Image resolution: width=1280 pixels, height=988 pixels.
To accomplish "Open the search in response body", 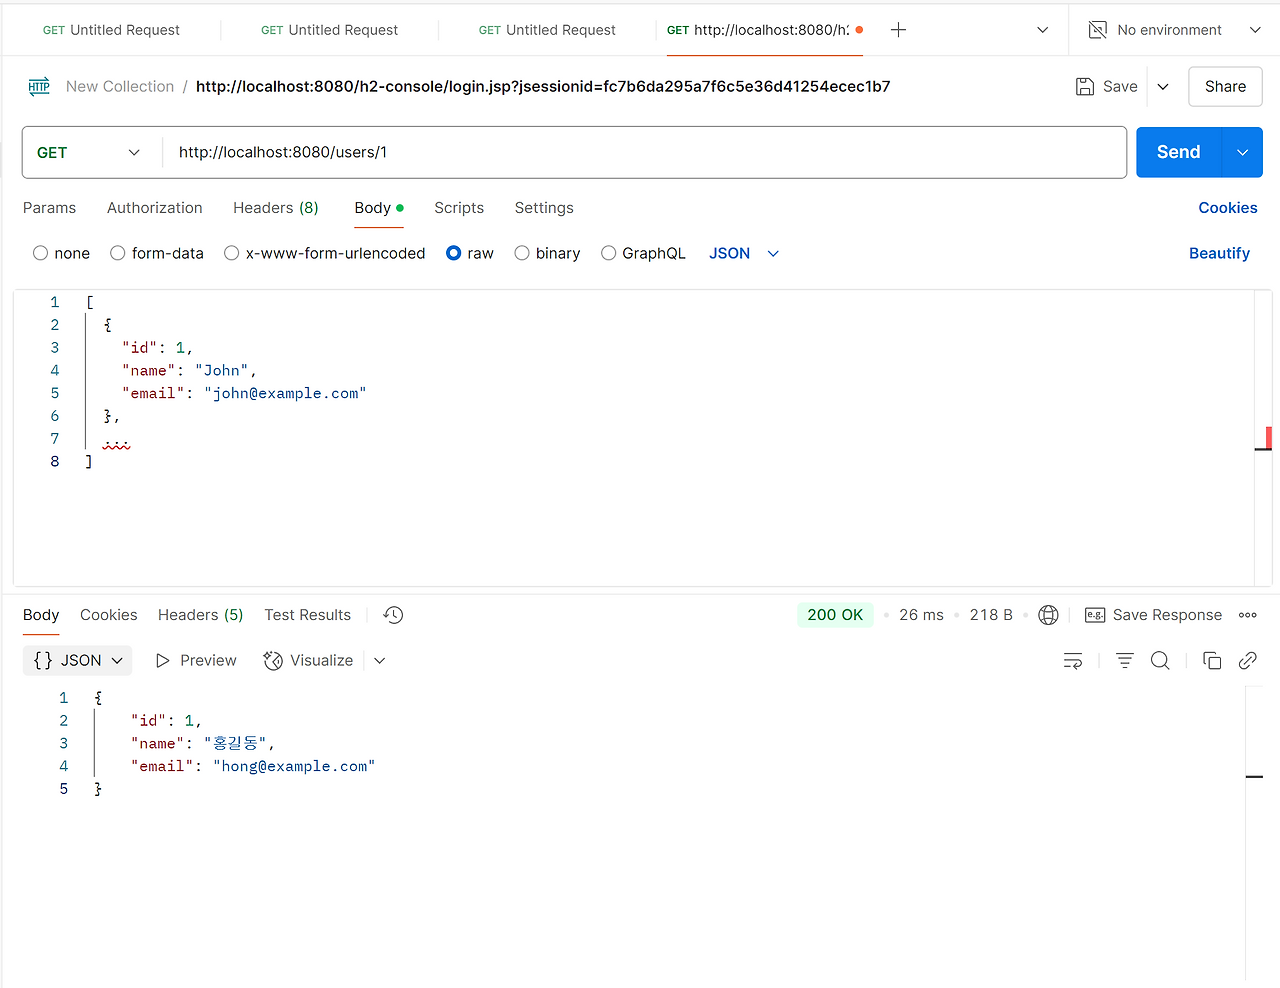I will pyautogui.click(x=1159, y=660).
